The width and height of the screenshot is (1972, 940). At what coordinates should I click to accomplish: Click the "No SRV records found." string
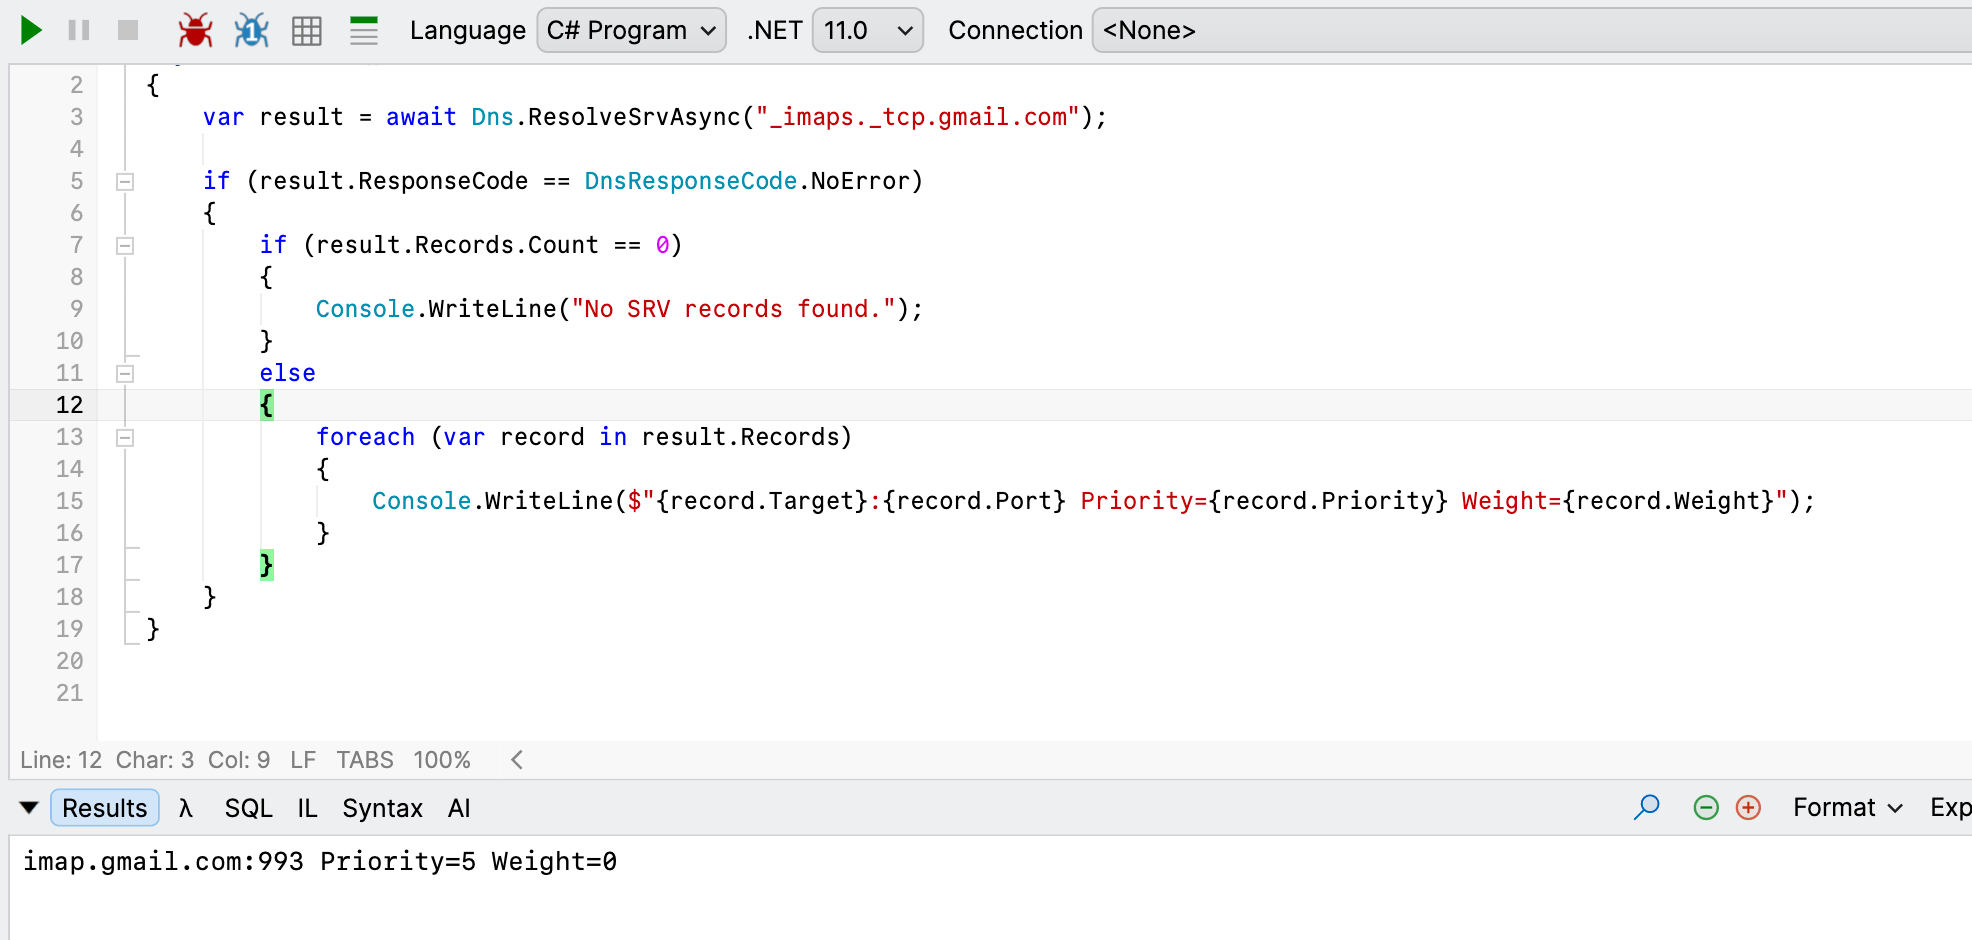tap(733, 309)
